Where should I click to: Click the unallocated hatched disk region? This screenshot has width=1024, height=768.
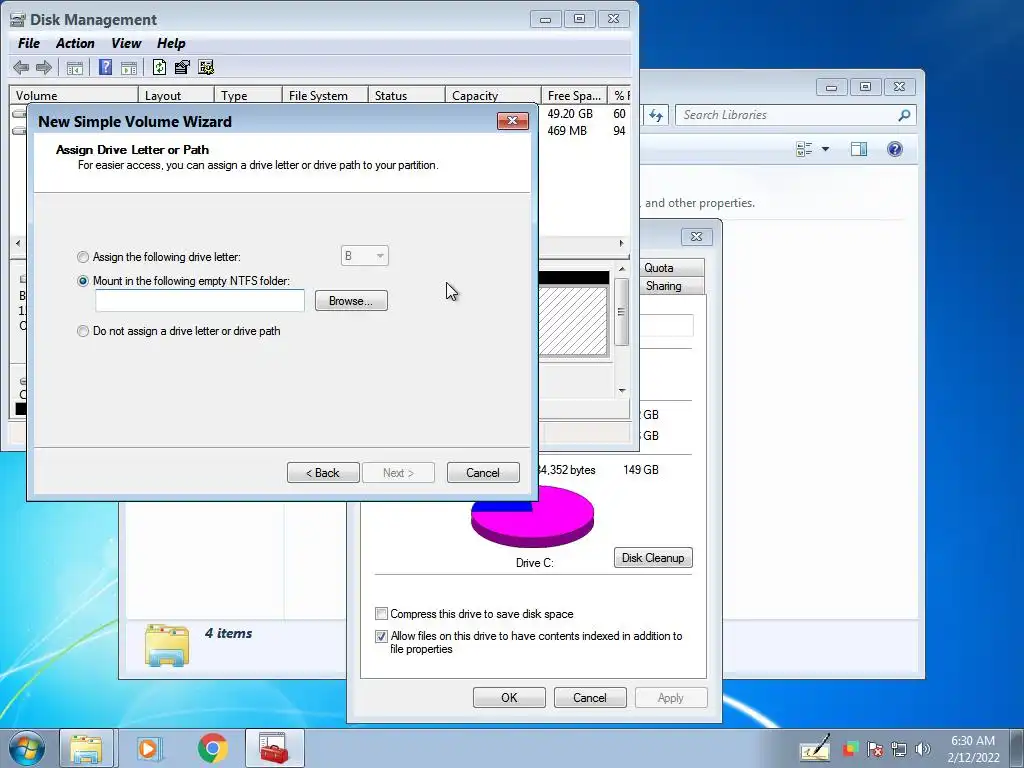[573, 321]
